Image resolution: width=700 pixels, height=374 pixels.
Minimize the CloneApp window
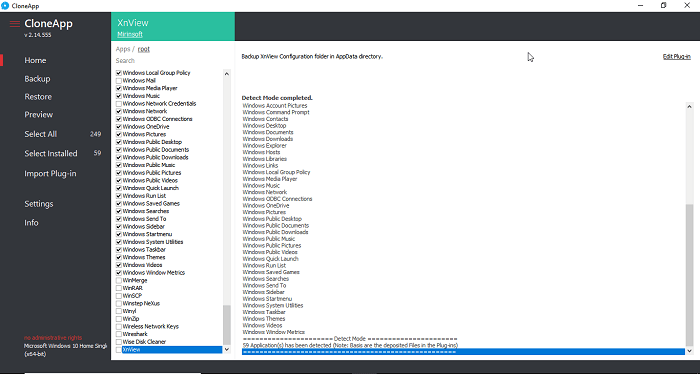point(640,5)
